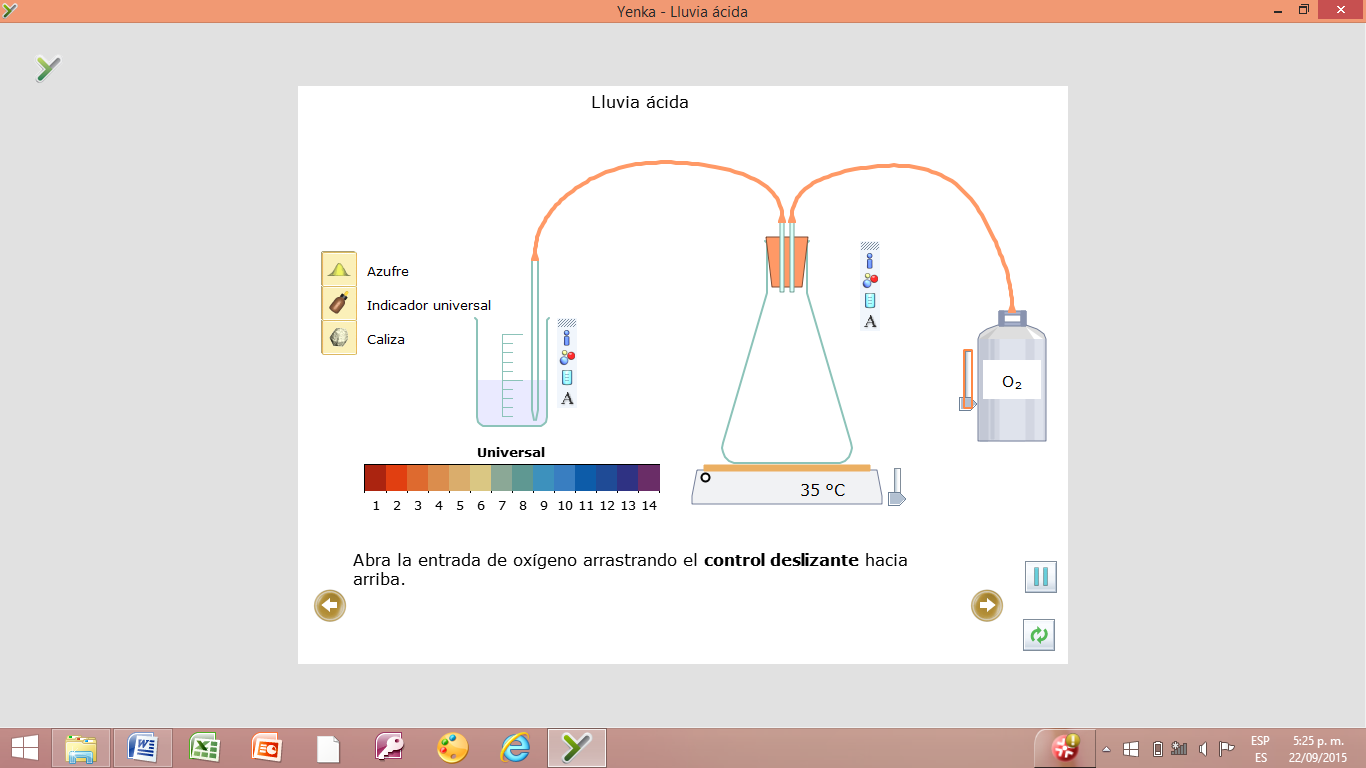
Task: Go to the previous page arrow
Action: pos(330,606)
